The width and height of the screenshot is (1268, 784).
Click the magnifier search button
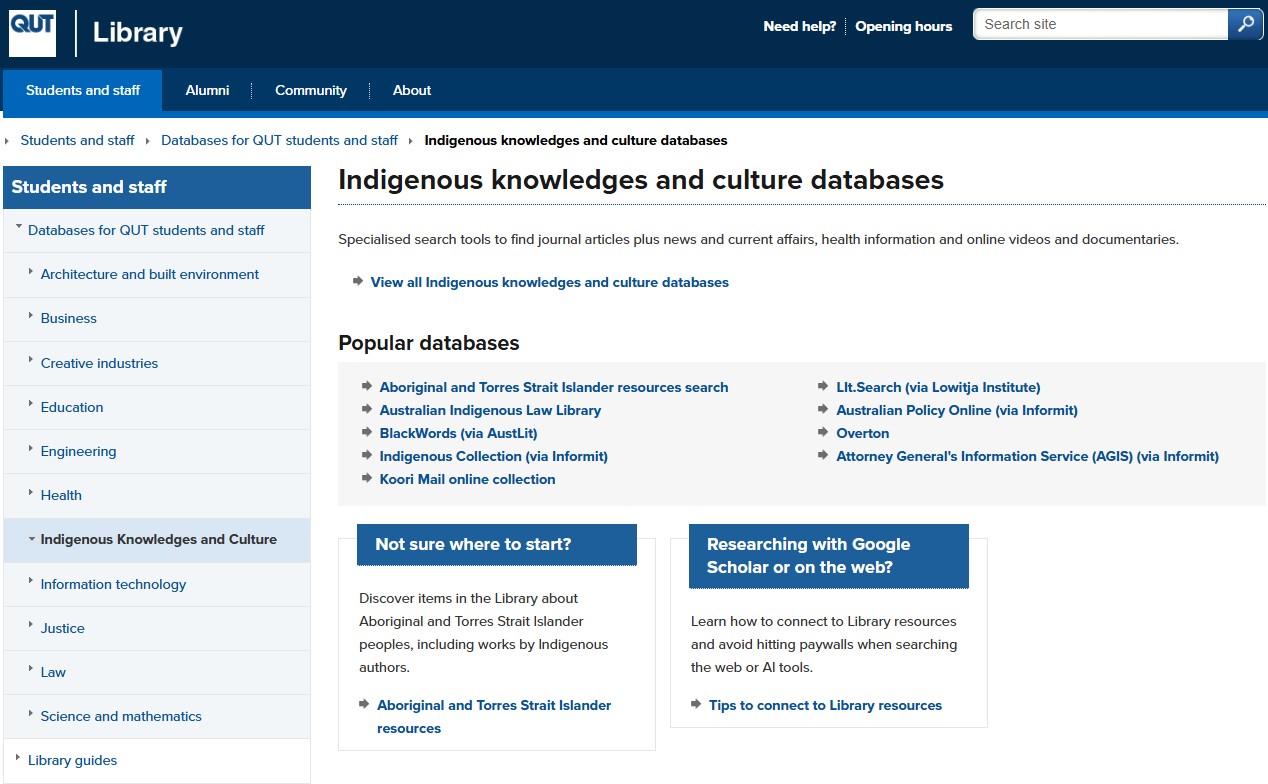click(1245, 25)
